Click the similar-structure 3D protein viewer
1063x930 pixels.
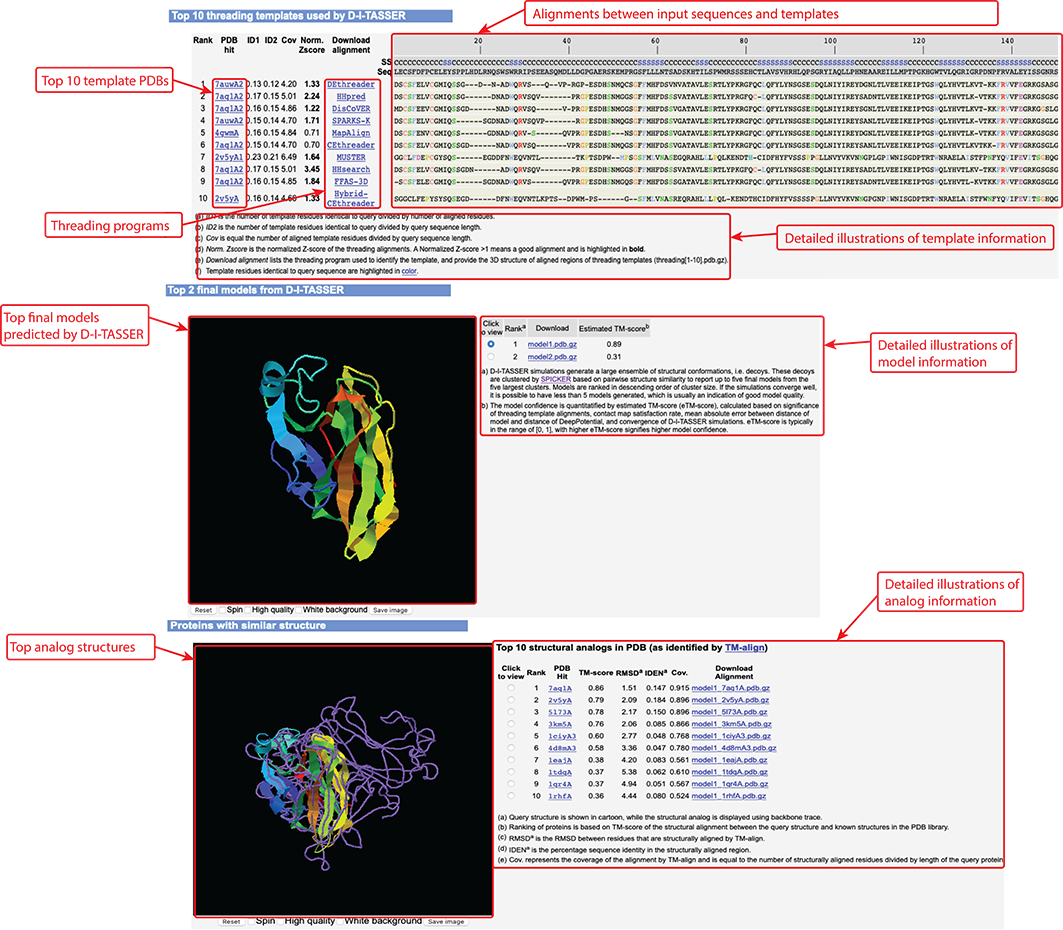[344, 780]
